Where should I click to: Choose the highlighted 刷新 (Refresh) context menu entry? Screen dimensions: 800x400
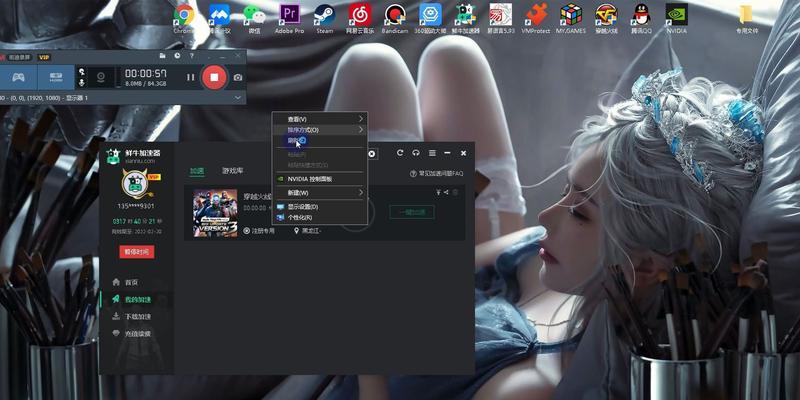pos(320,141)
